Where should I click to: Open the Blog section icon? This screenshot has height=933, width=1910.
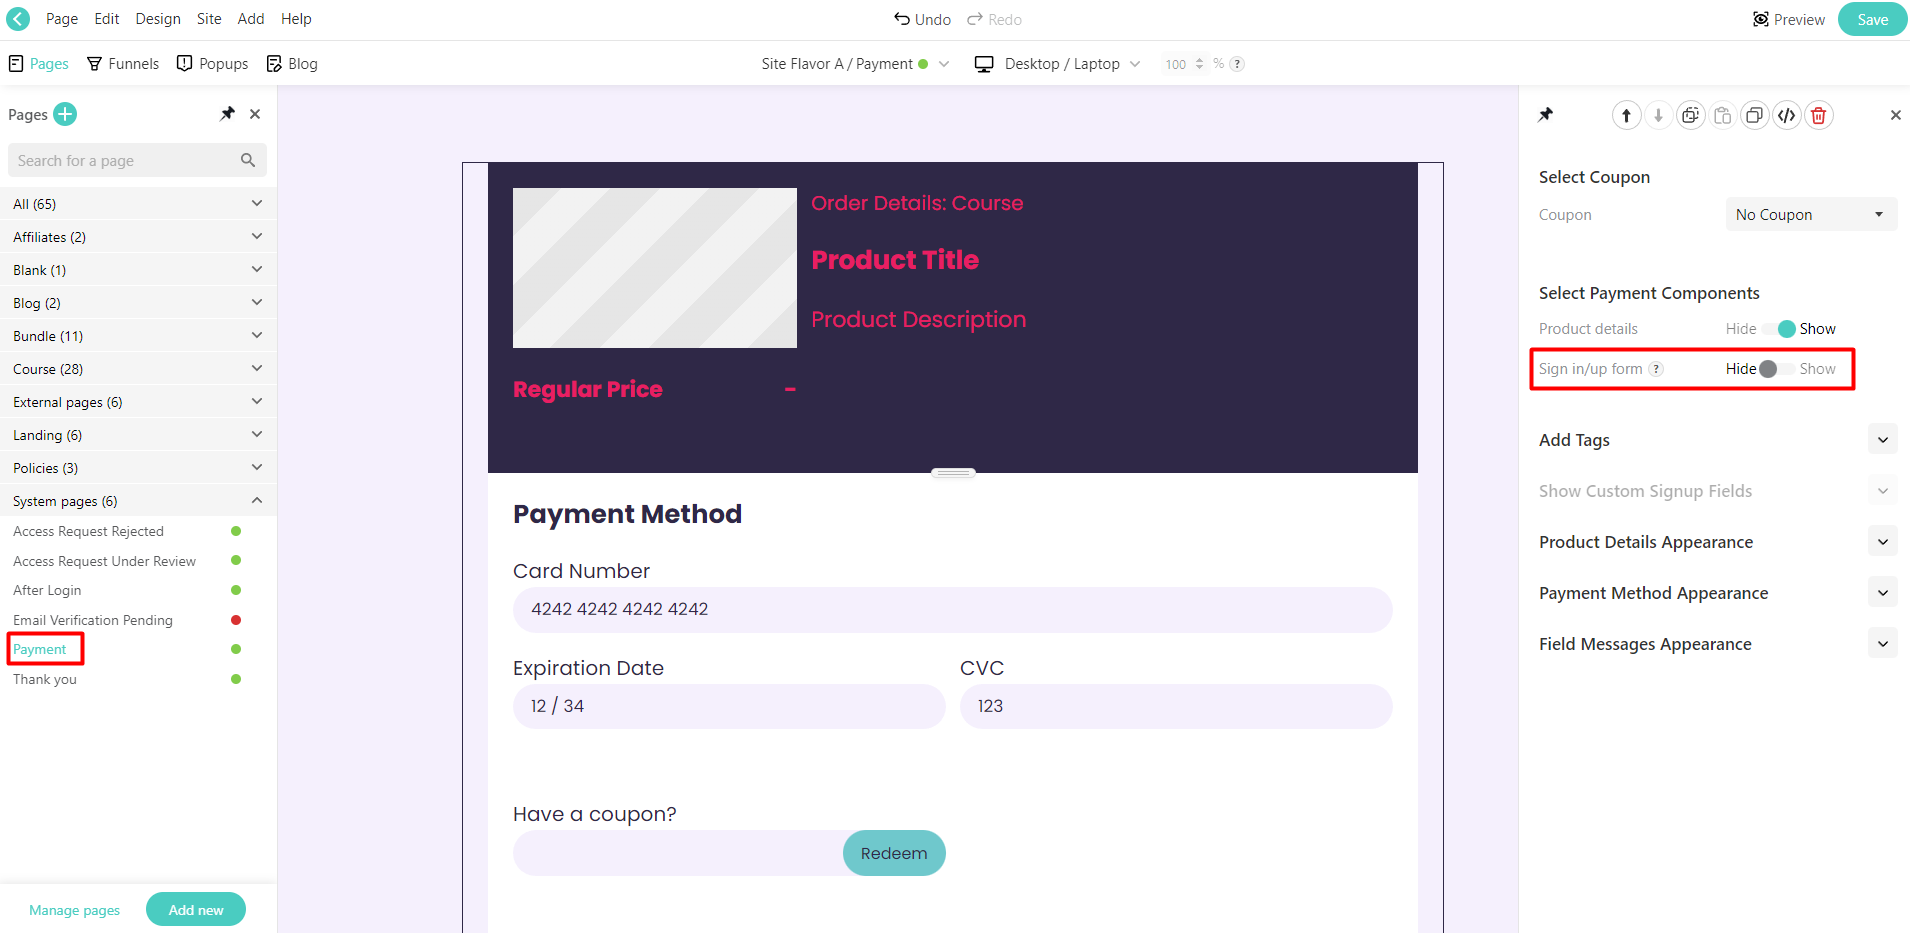pos(274,63)
